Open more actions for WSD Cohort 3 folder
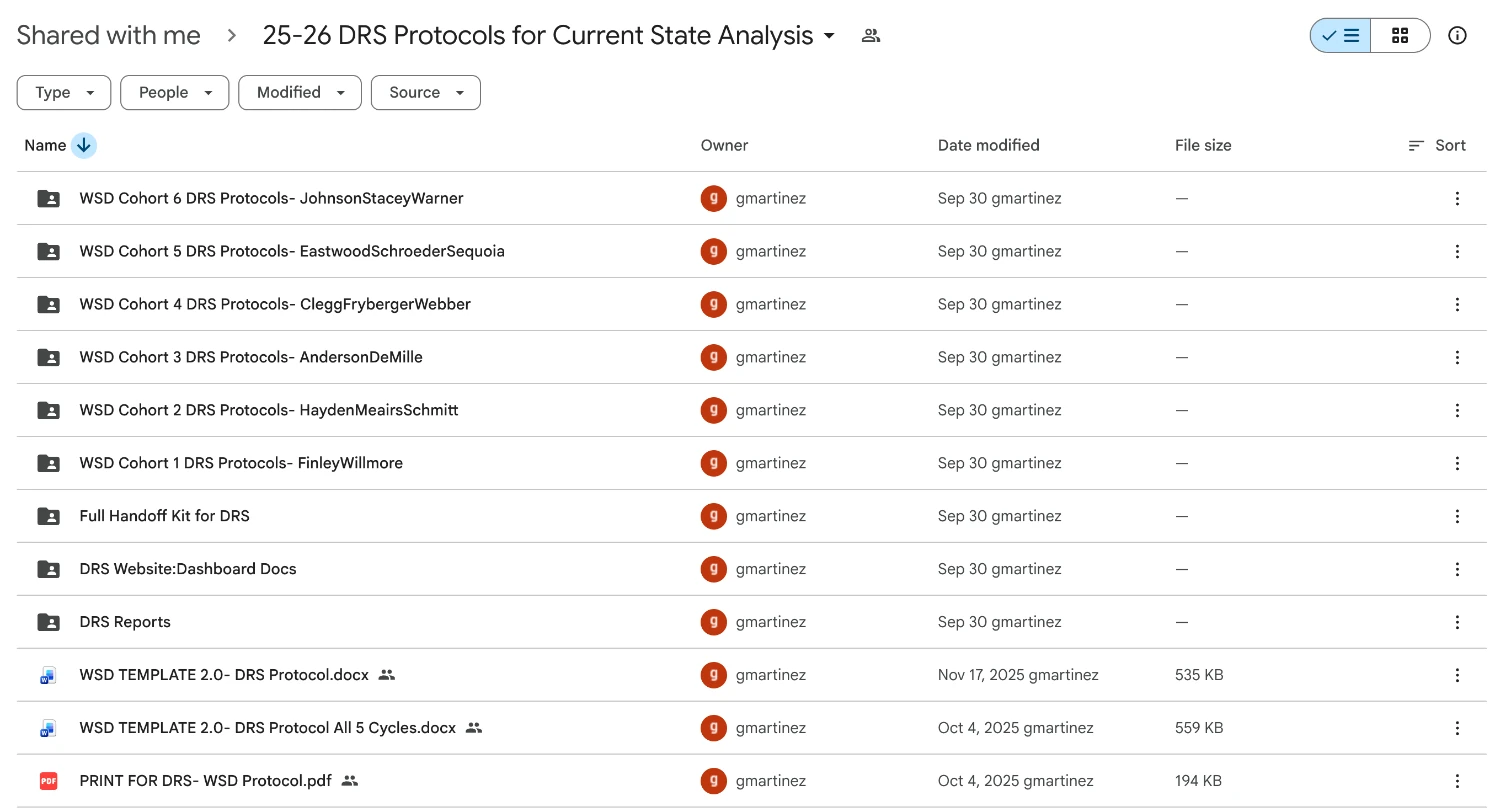The width and height of the screenshot is (1495, 812). tap(1457, 357)
